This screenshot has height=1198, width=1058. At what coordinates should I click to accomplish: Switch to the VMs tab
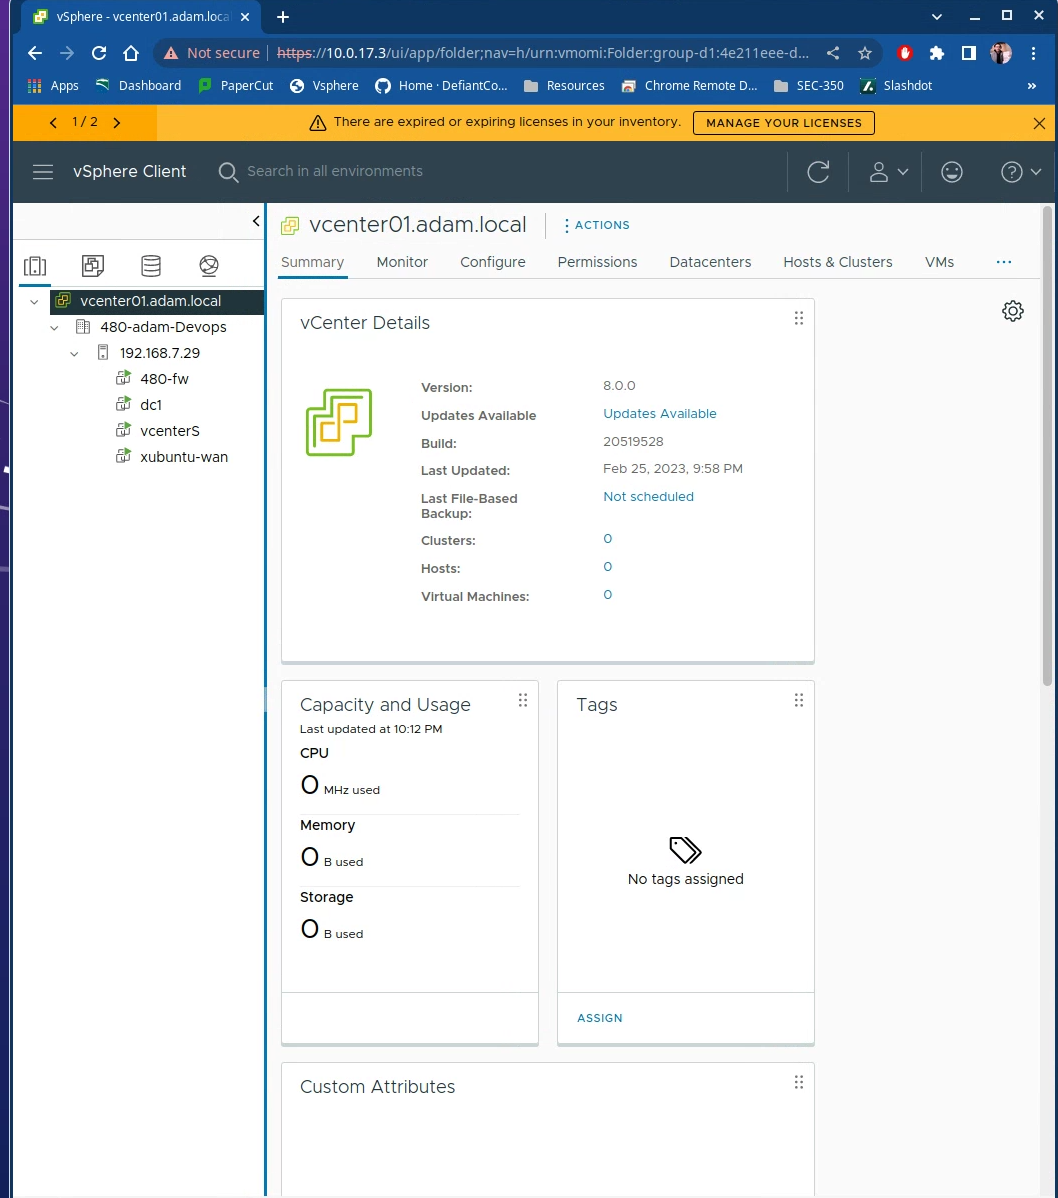939,262
